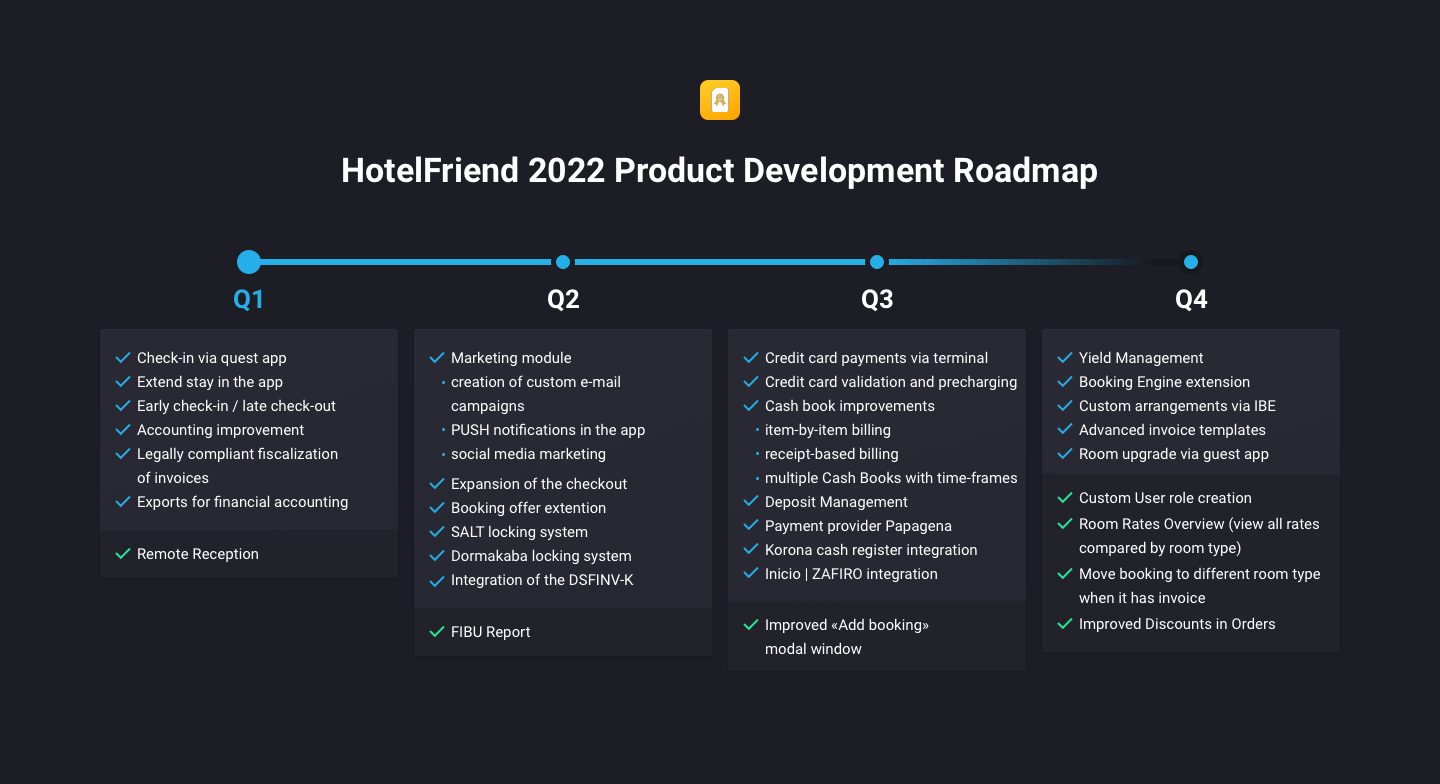Click item-by-item billing text
The width and height of the screenshot is (1440, 784).
(828, 430)
